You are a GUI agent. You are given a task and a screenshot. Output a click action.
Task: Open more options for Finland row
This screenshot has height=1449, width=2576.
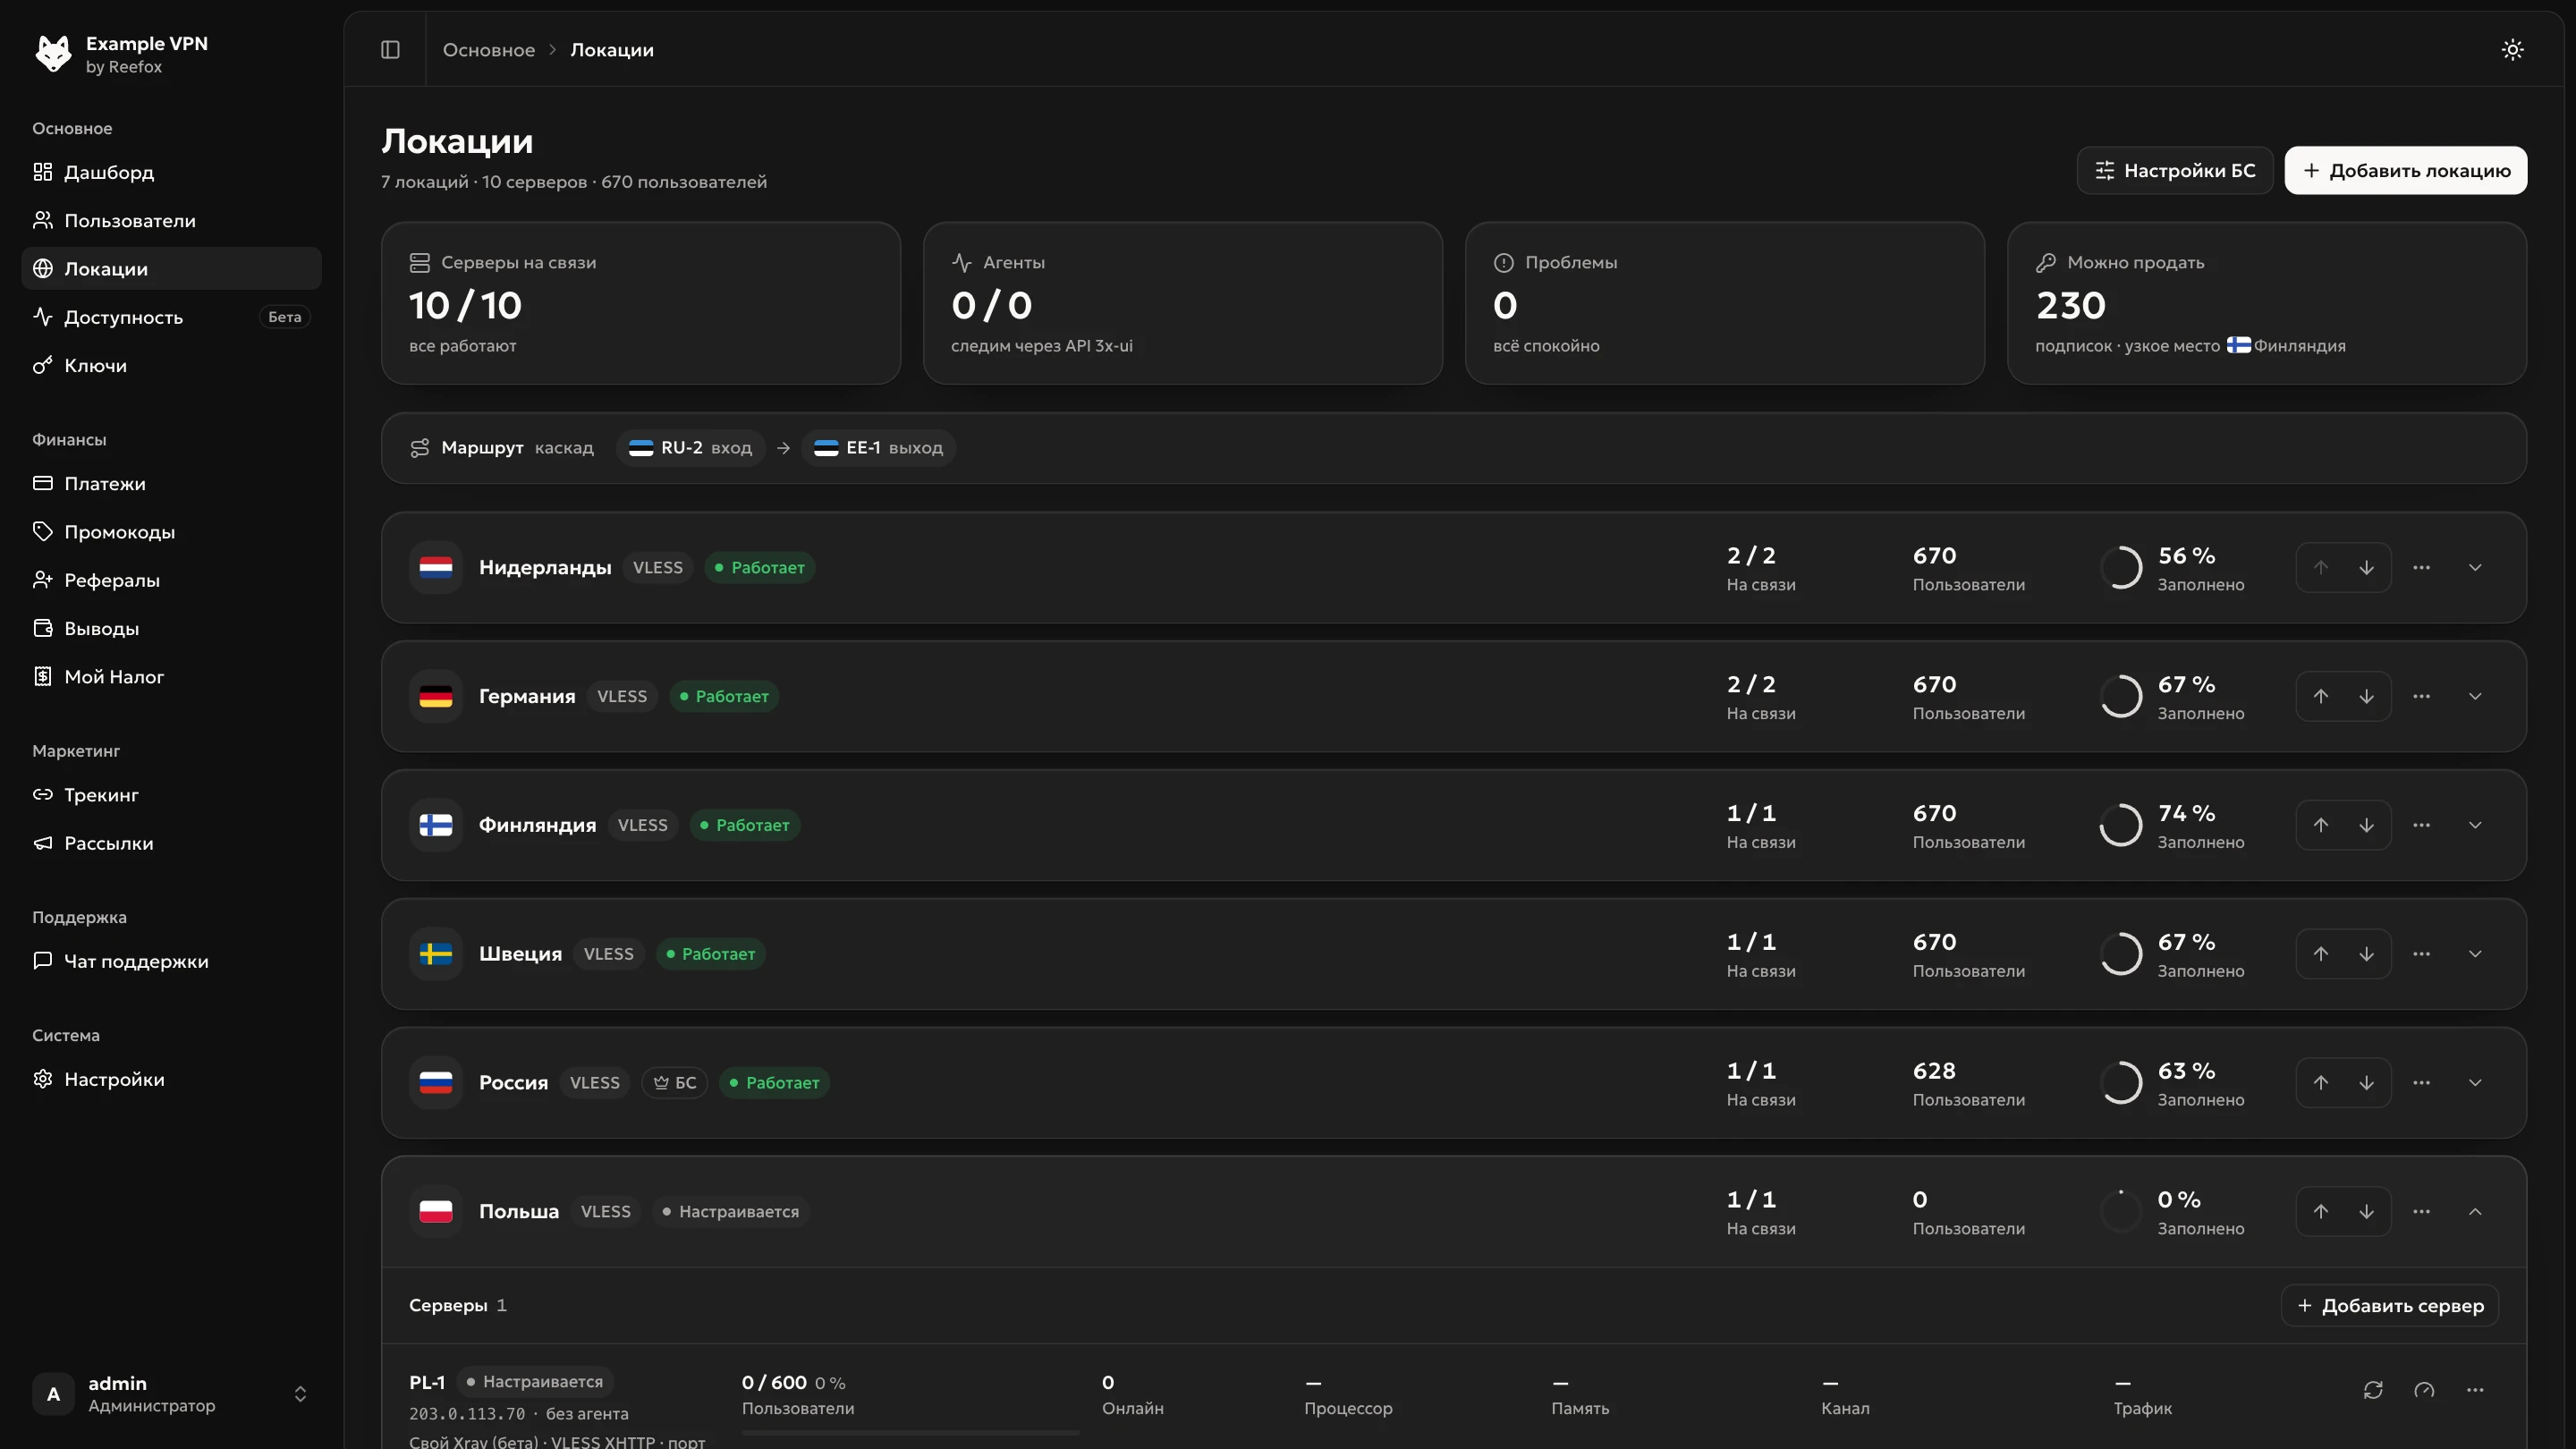(x=2421, y=825)
